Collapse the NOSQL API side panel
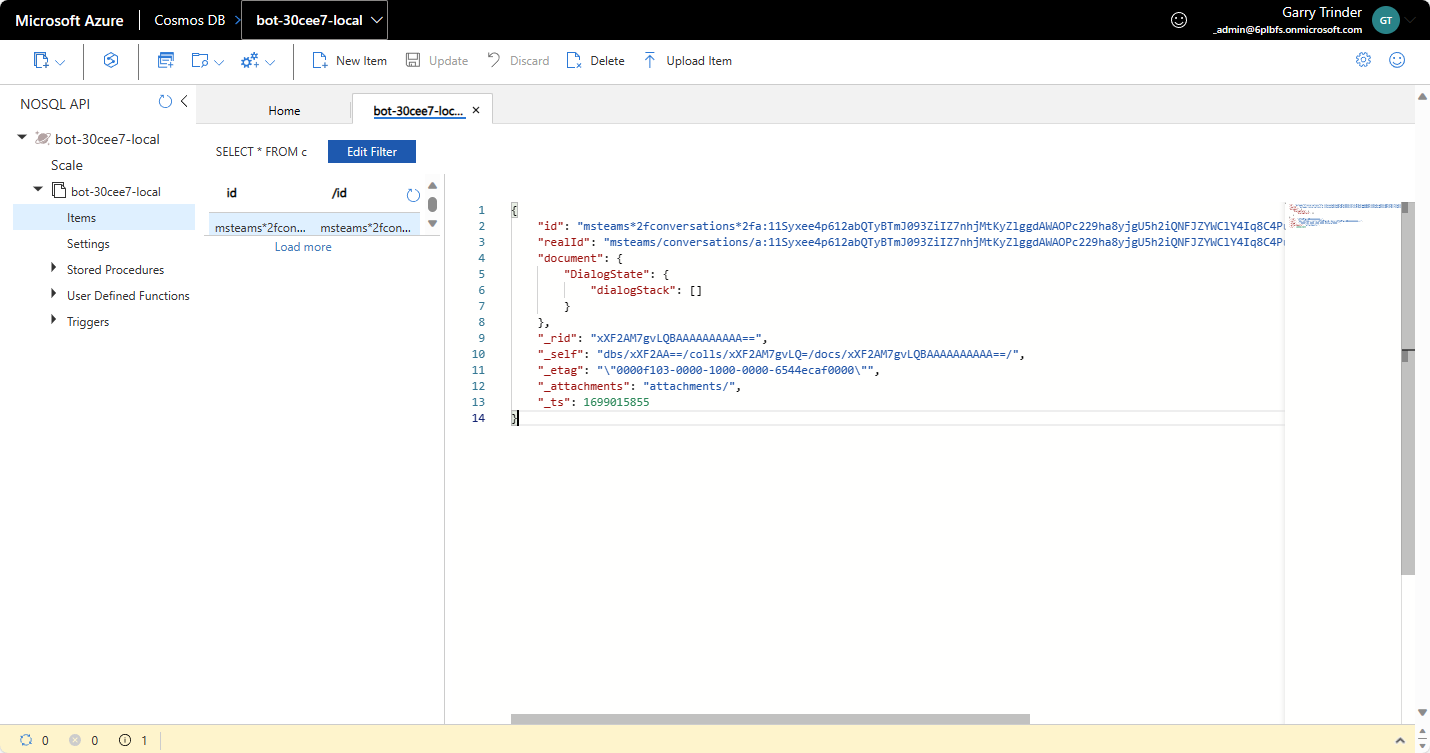The width and height of the screenshot is (1430, 753). pyautogui.click(x=184, y=102)
